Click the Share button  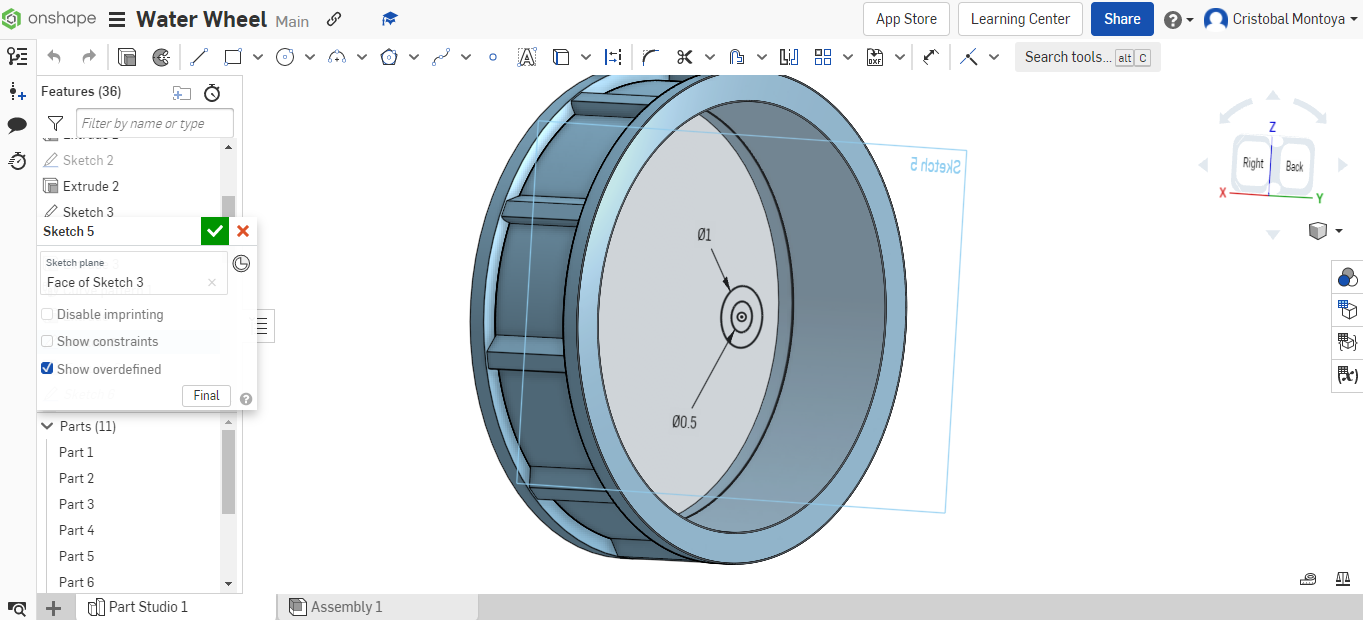pyautogui.click(x=1121, y=19)
